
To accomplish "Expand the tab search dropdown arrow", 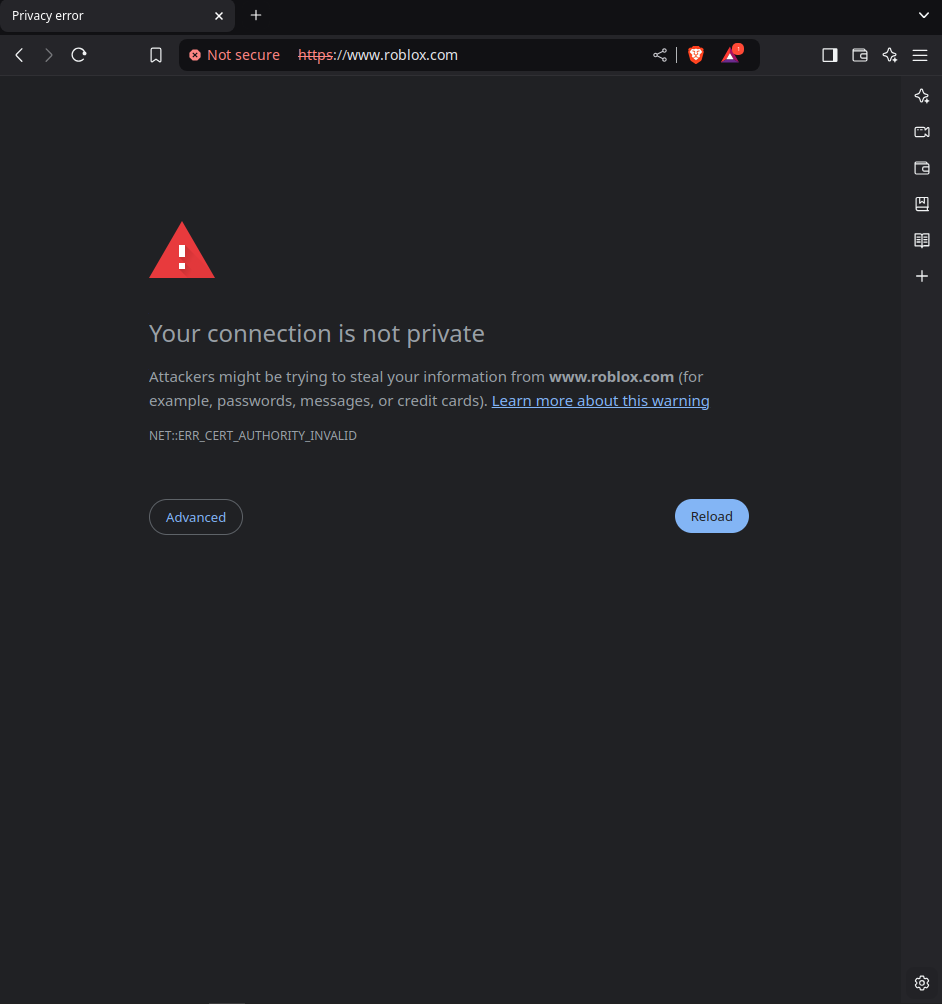I will pyautogui.click(x=923, y=15).
